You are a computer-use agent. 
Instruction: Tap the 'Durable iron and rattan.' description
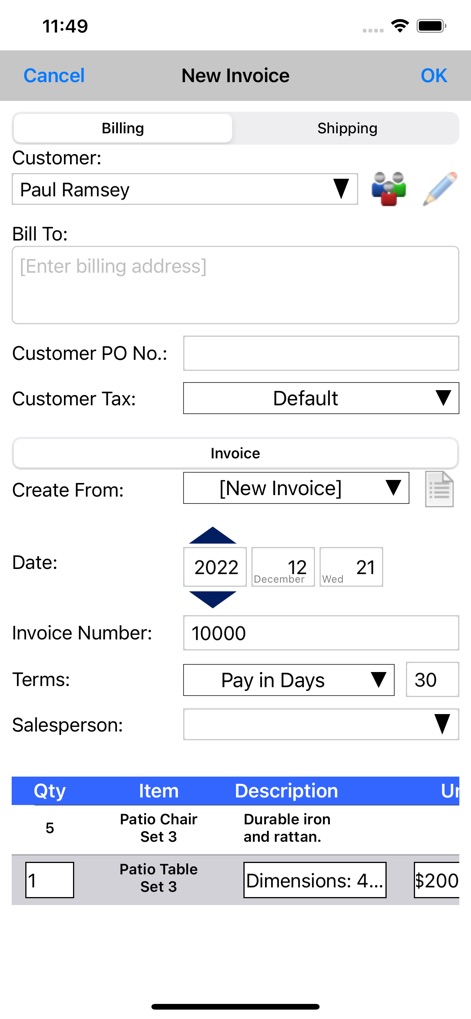(287, 828)
